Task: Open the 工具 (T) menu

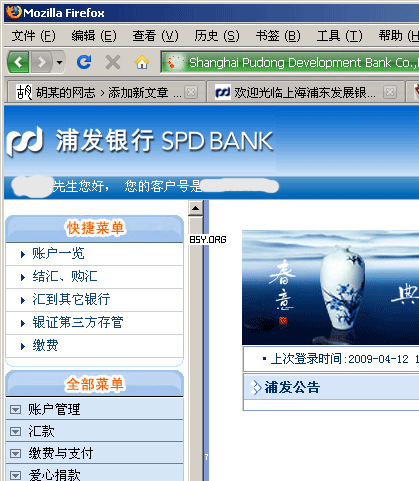Action: (339, 36)
